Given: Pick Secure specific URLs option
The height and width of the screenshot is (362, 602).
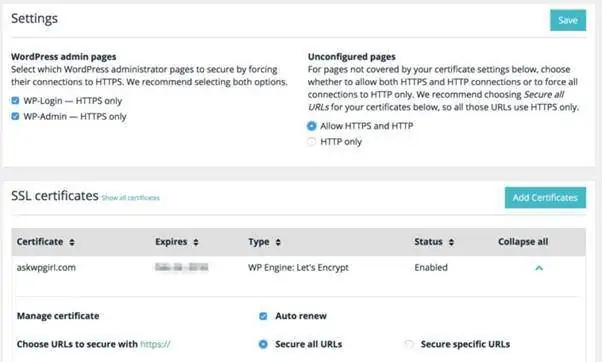Looking at the screenshot, I should (409, 344).
